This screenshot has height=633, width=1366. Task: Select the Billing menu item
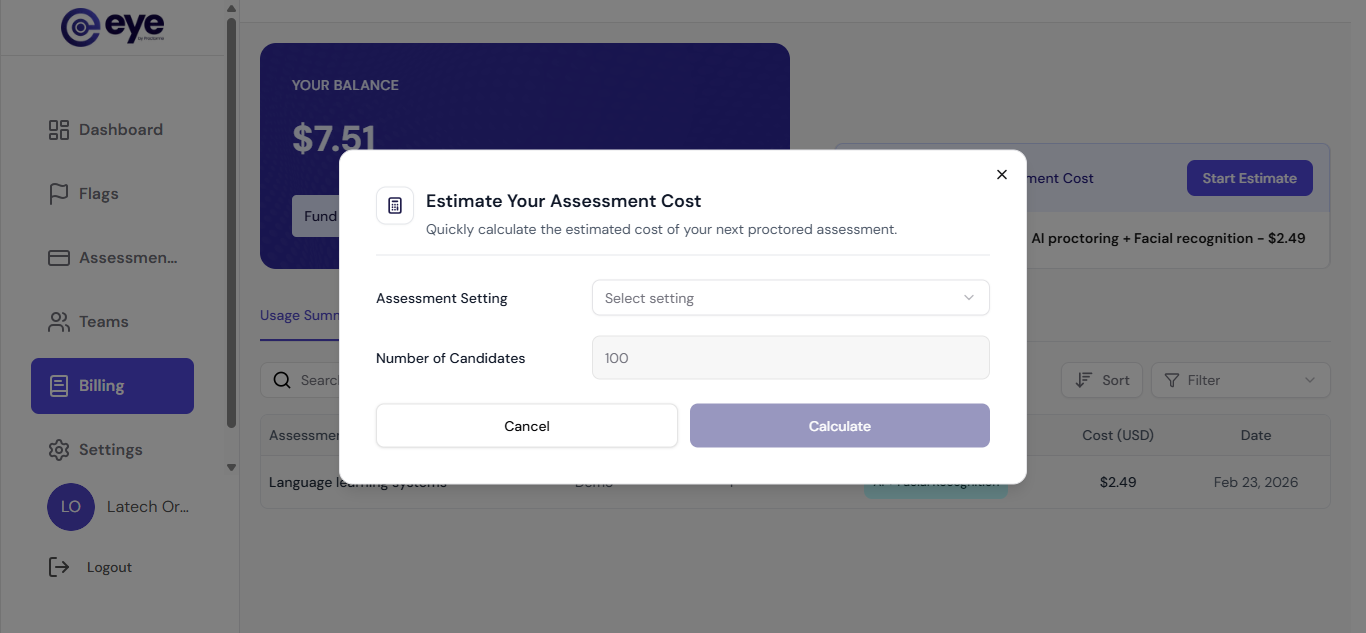tap(112, 386)
